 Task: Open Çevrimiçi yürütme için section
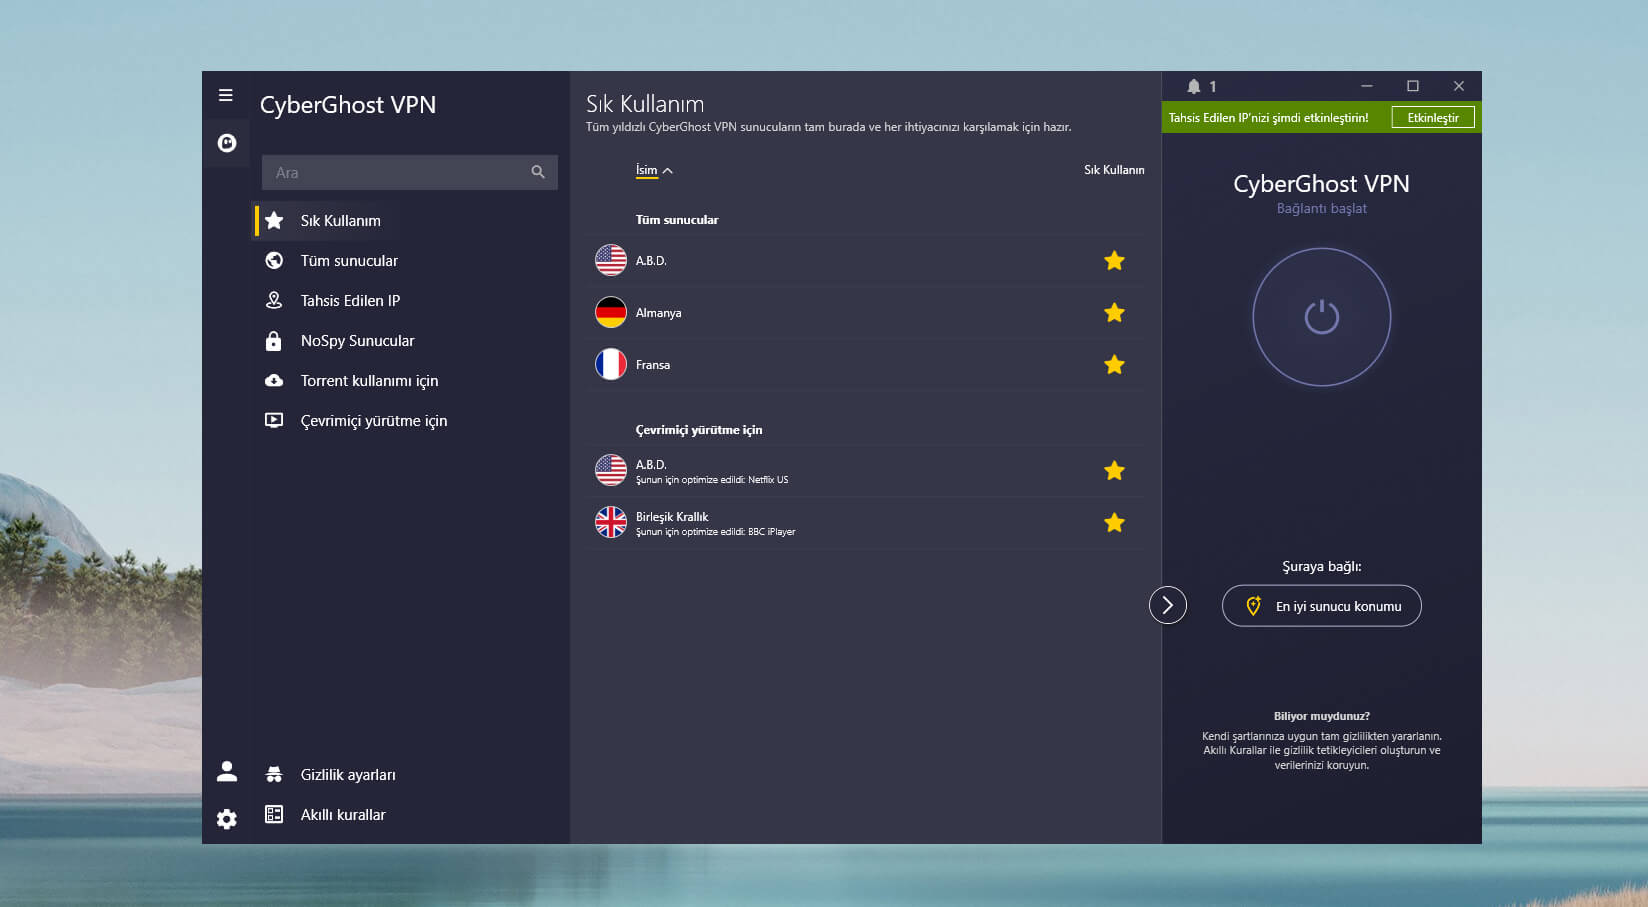pyautogui.click(x=374, y=421)
